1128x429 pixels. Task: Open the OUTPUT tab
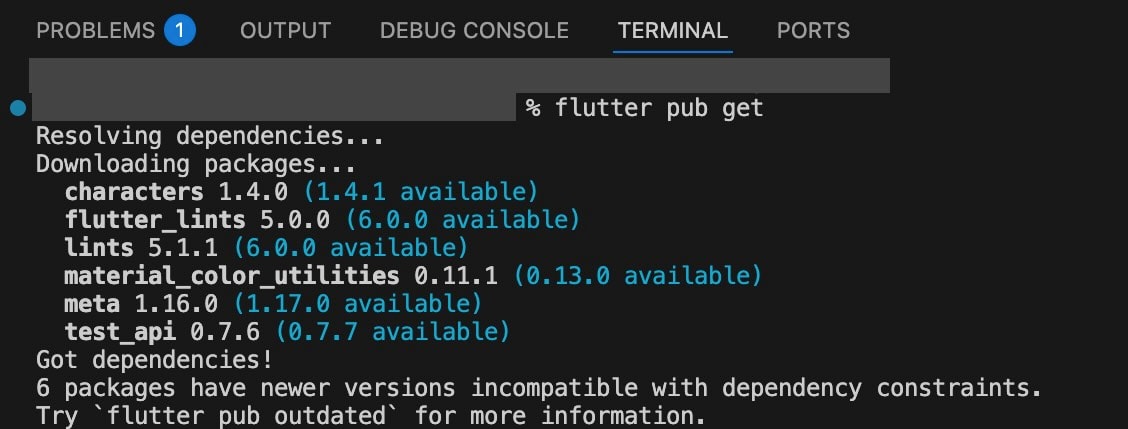click(287, 31)
